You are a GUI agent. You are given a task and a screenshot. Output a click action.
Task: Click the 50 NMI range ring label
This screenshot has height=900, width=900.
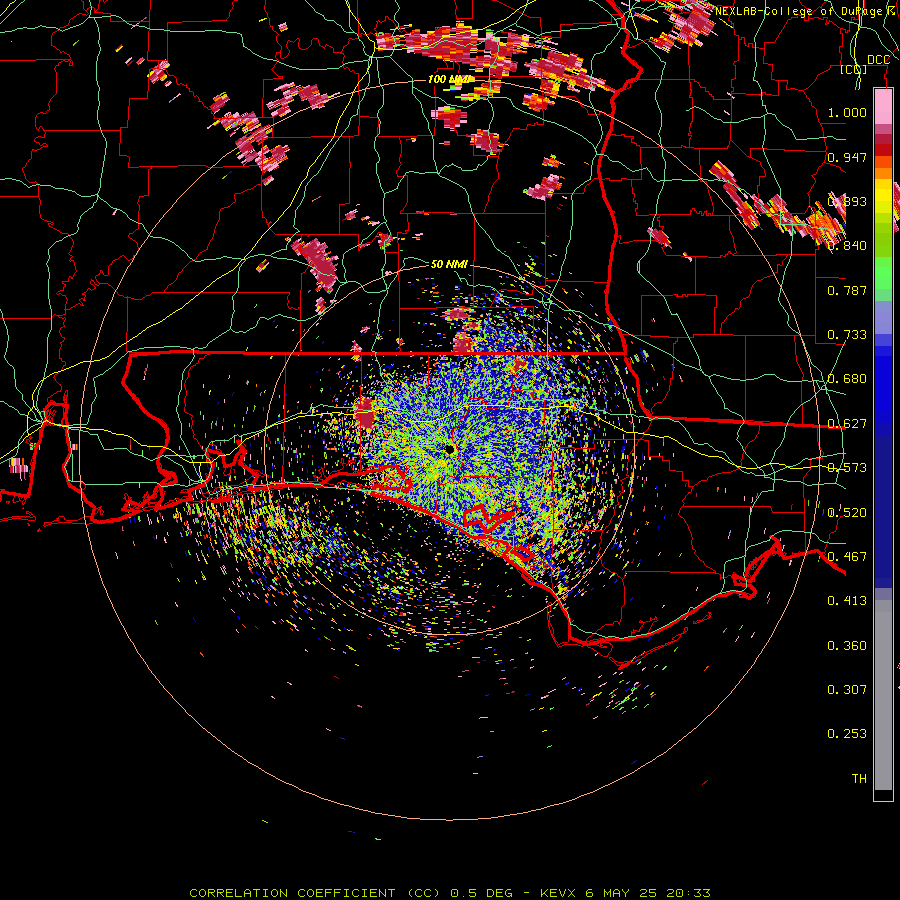[449, 264]
